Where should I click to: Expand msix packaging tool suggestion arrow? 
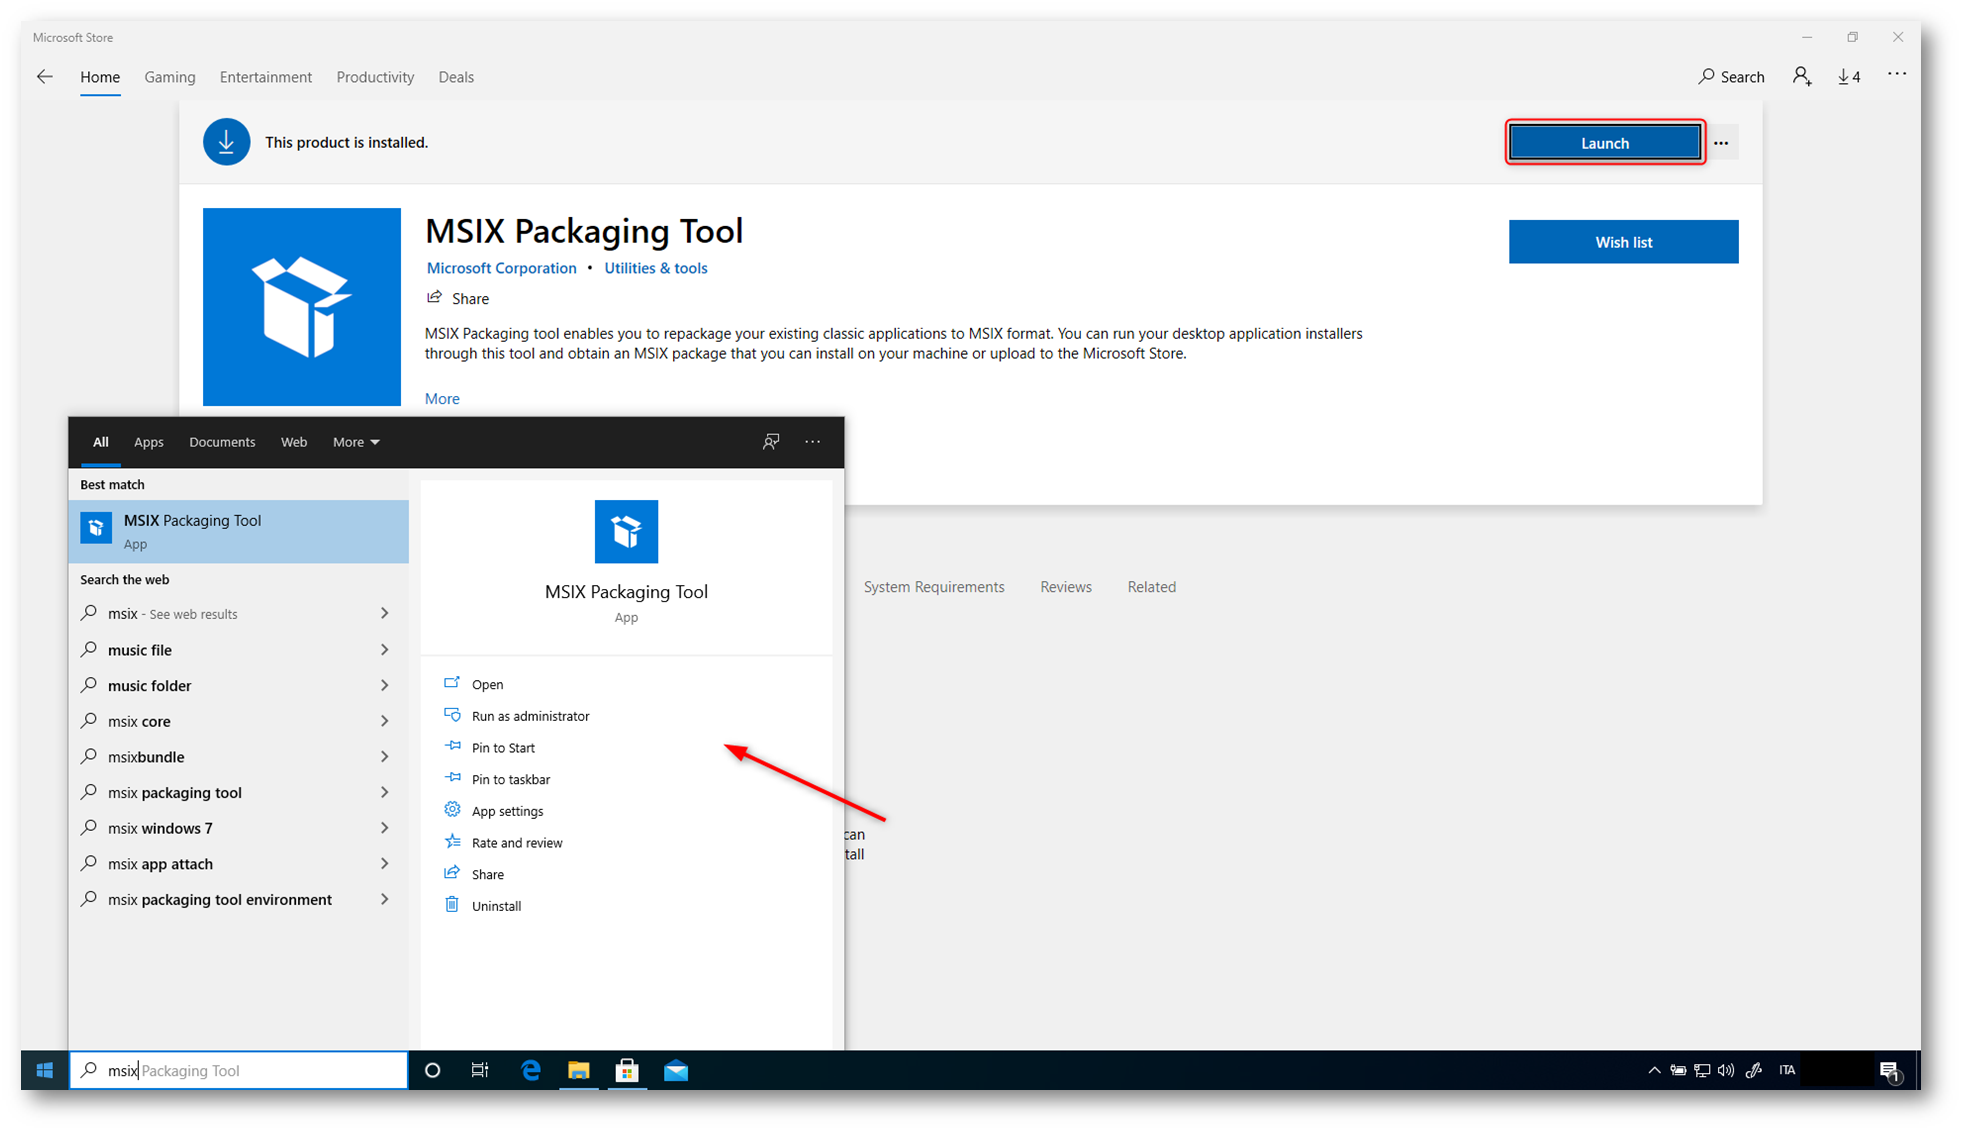click(384, 792)
